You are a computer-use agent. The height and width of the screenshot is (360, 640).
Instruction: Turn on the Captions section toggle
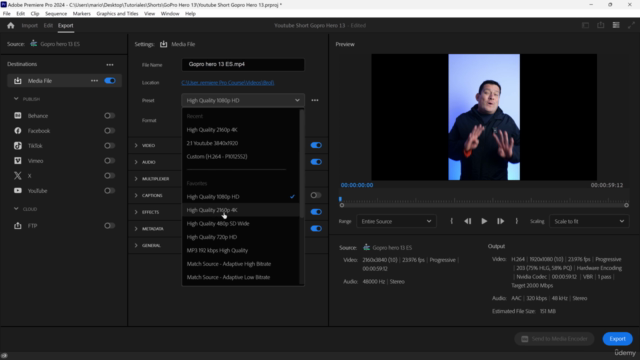pos(316,196)
